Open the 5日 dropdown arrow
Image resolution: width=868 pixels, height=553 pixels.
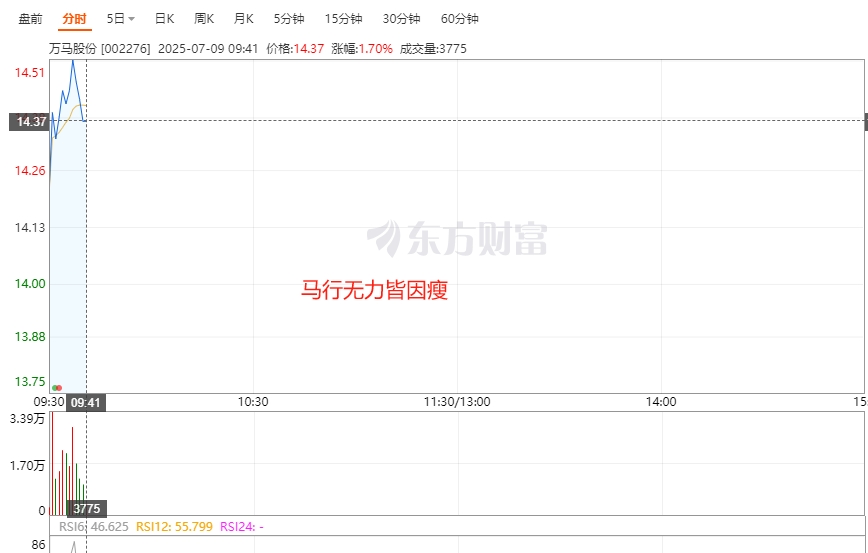pyautogui.click(x=132, y=19)
